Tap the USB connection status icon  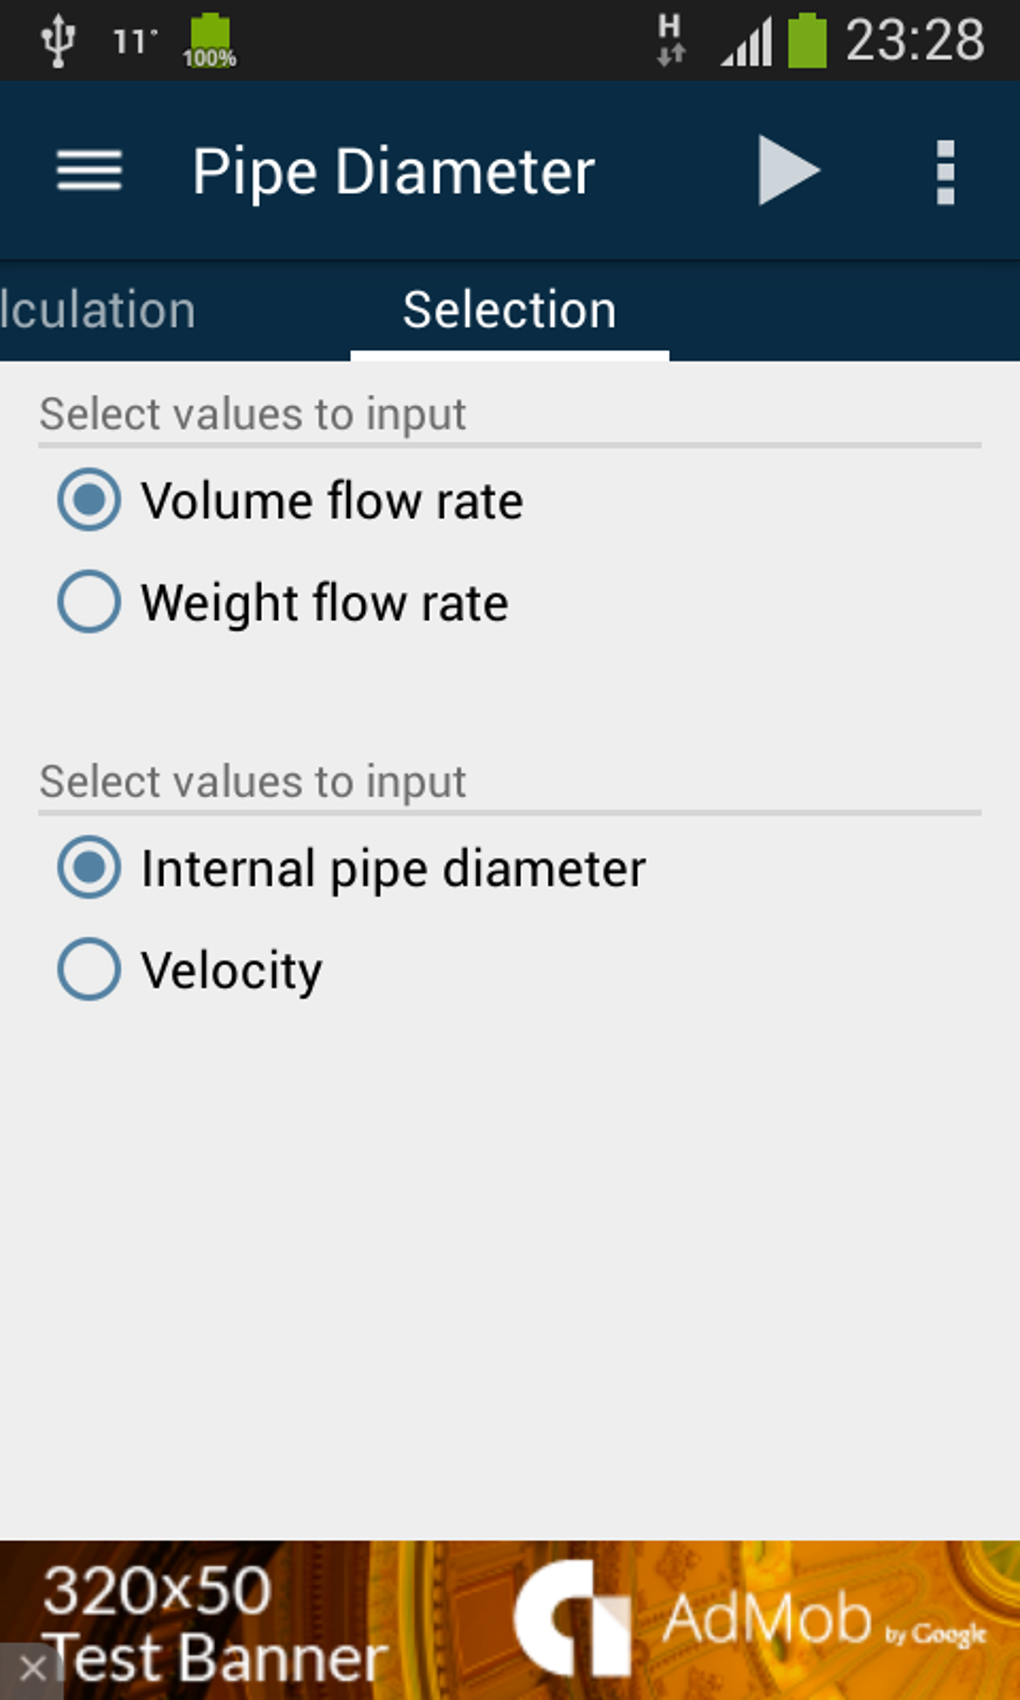point(58,42)
